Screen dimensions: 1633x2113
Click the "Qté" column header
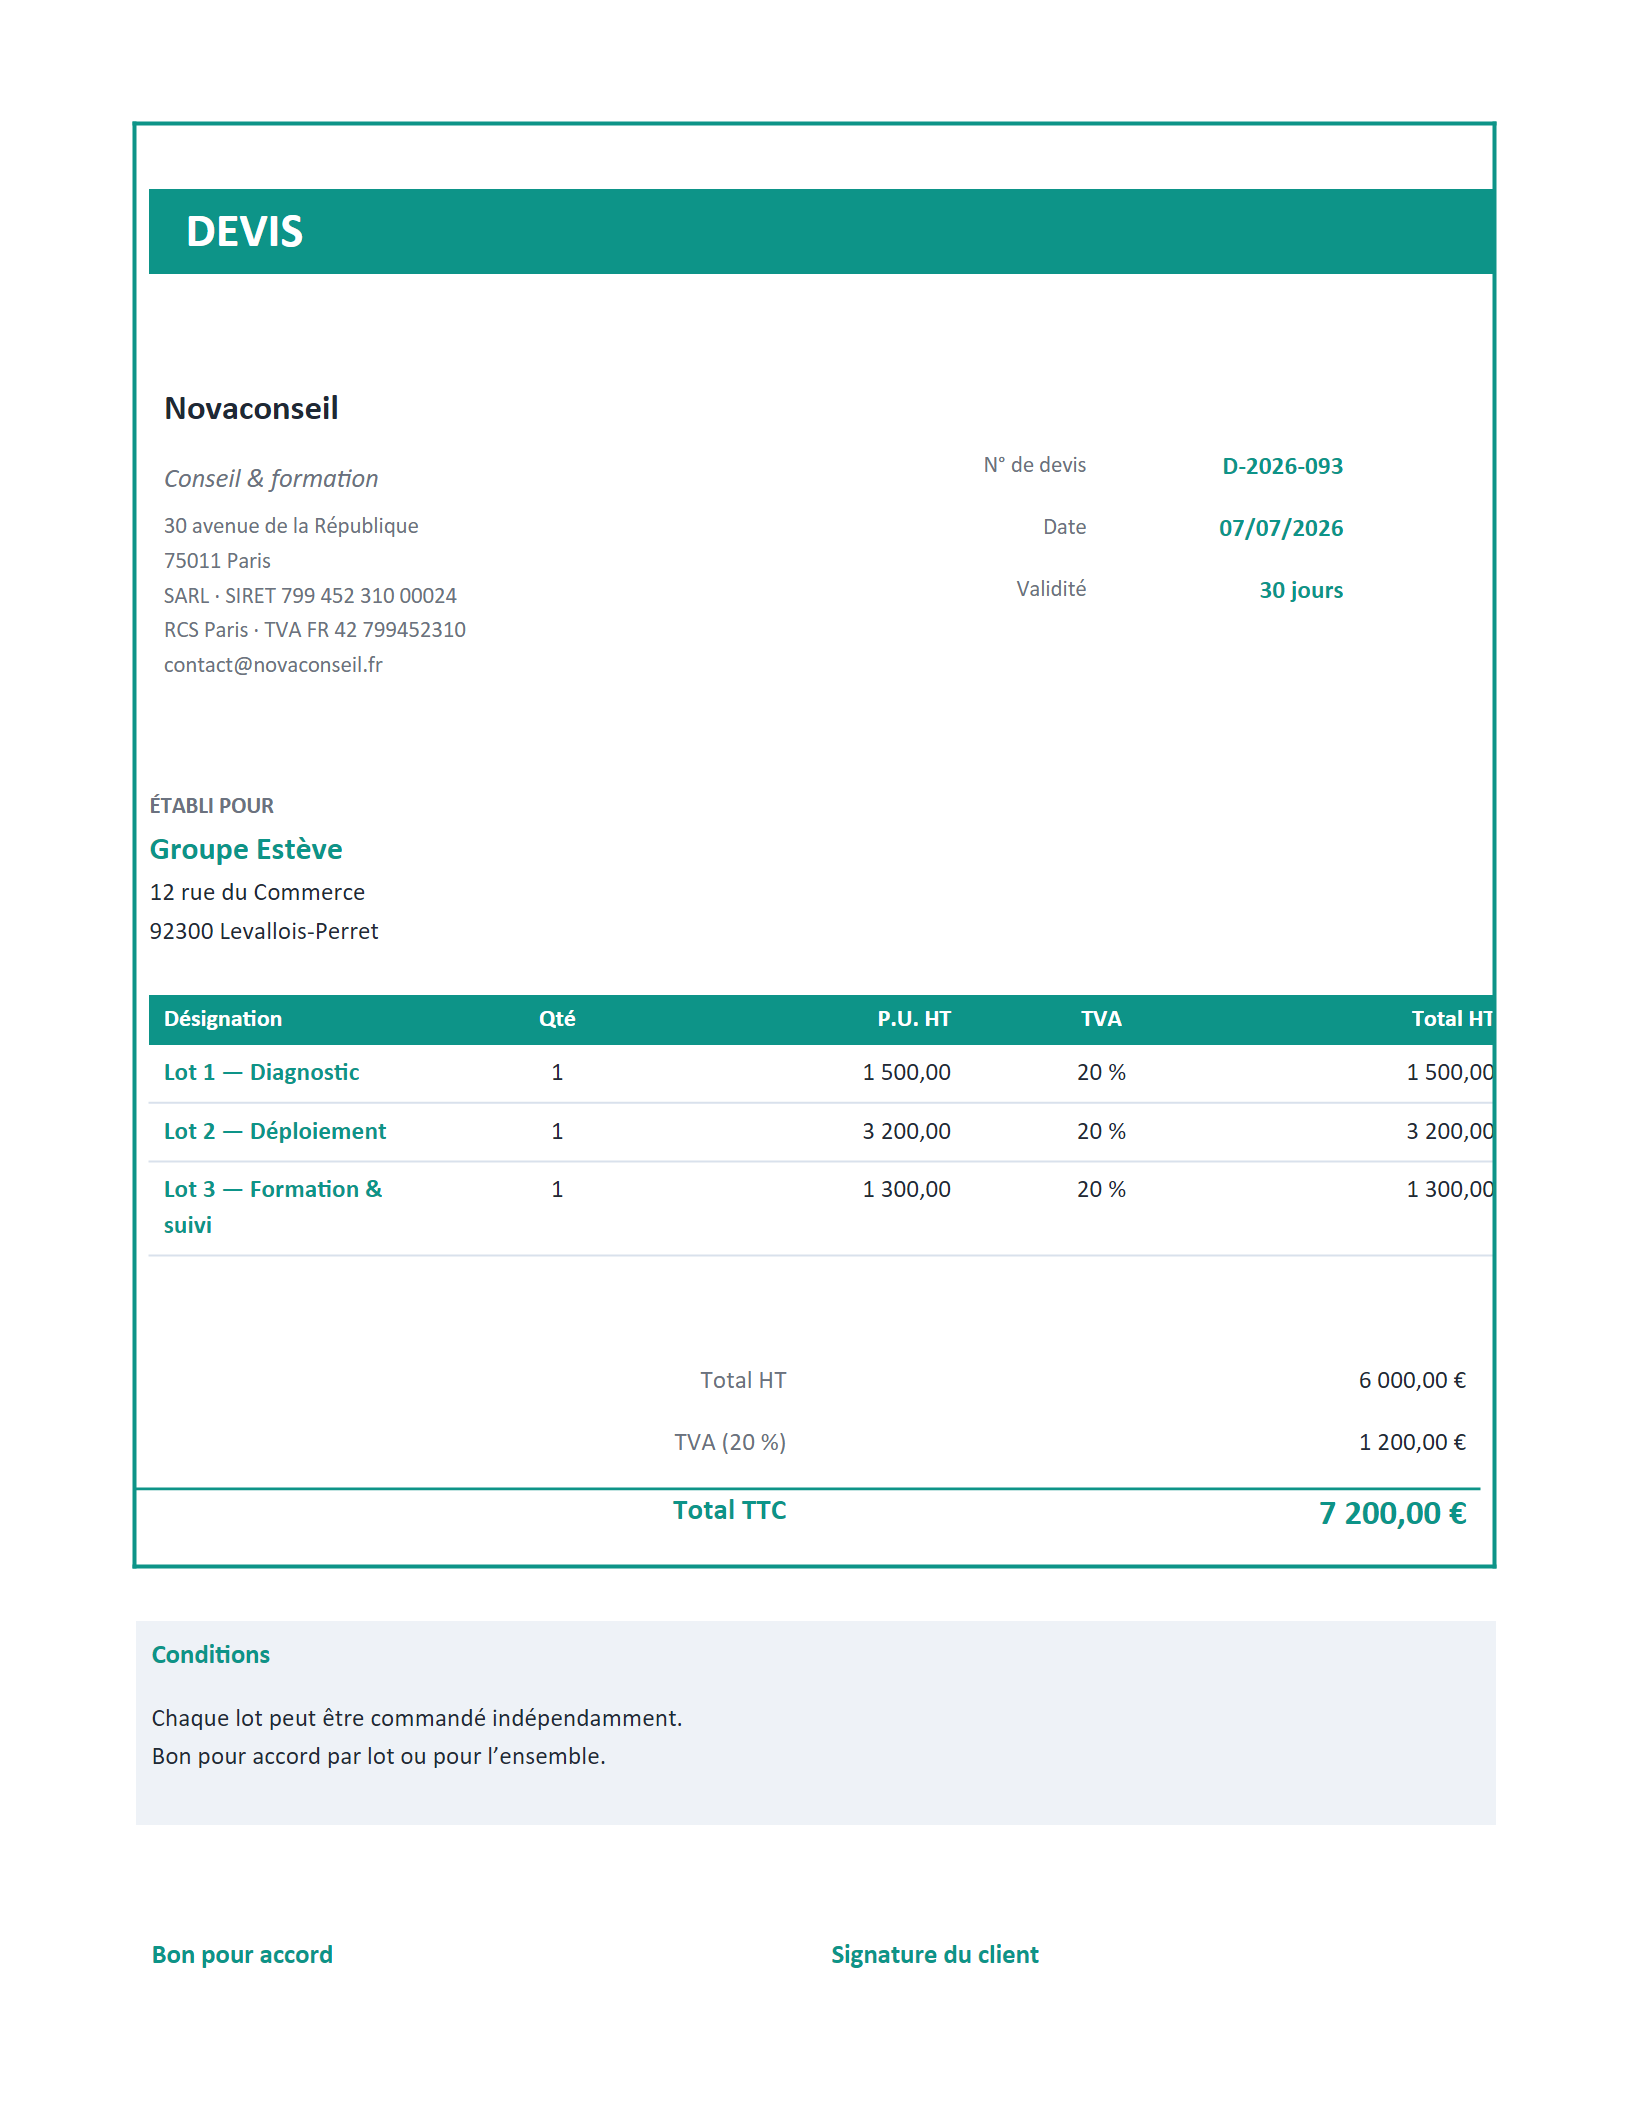557,1019
